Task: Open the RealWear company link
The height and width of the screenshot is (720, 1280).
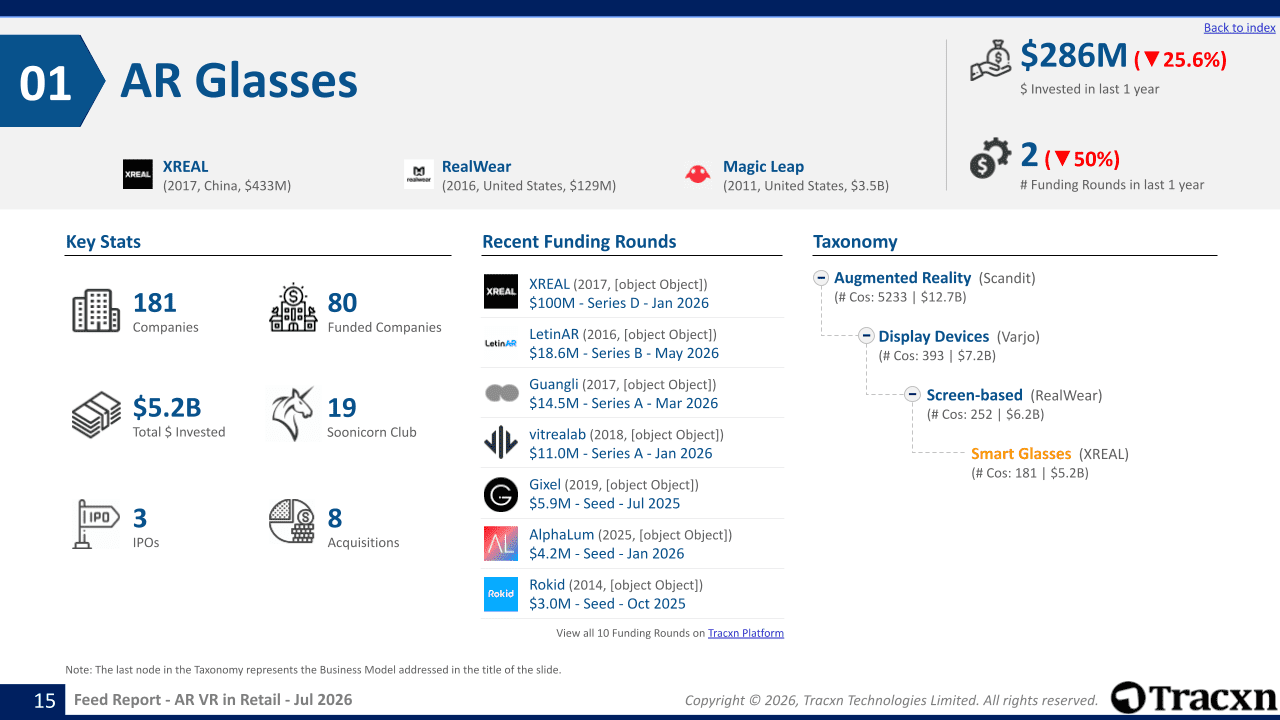Action: [476, 167]
